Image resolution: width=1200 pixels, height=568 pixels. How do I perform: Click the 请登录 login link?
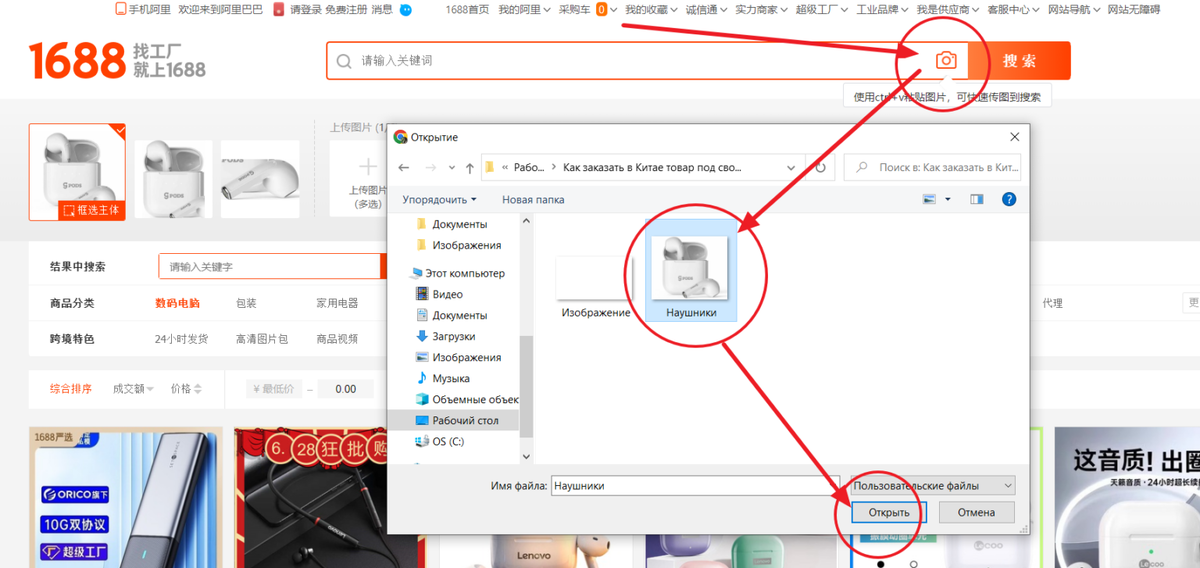point(305,9)
